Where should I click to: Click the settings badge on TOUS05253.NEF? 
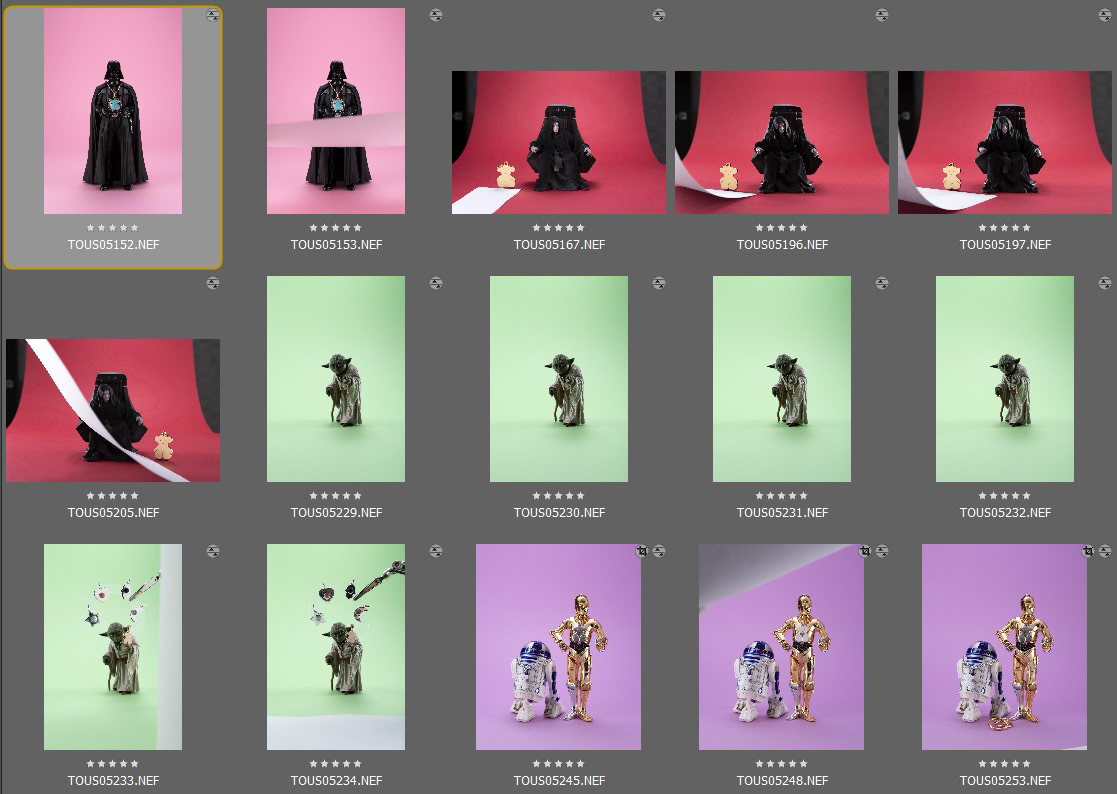click(1105, 550)
